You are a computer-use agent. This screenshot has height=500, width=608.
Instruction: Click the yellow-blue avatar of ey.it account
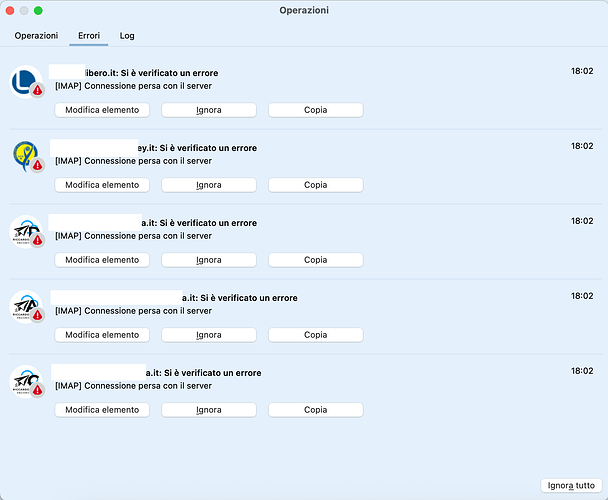click(x=26, y=157)
